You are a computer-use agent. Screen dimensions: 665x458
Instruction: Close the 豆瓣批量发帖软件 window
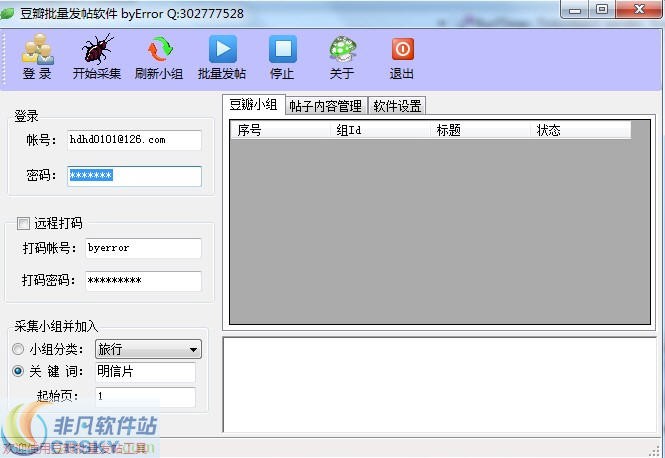point(639,10)
